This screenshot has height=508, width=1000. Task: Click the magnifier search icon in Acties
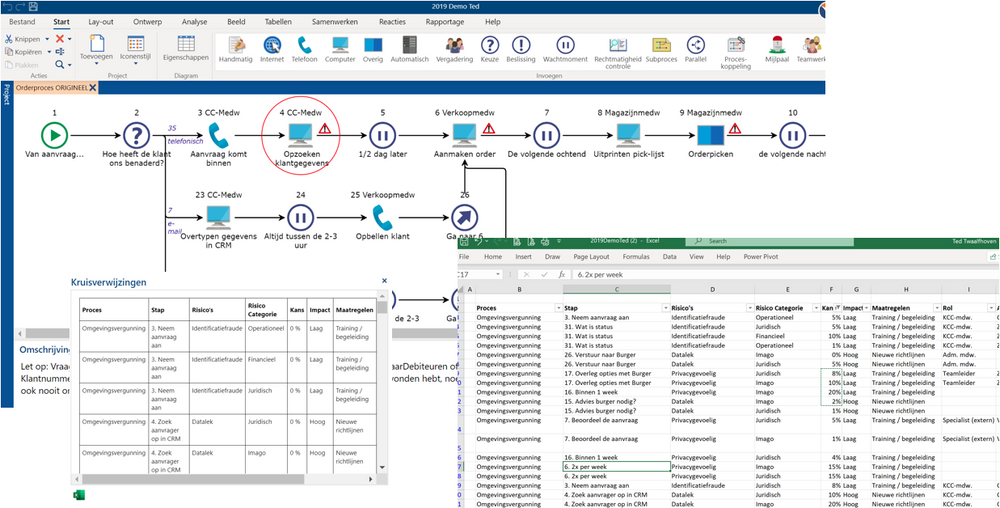[59, 64]
